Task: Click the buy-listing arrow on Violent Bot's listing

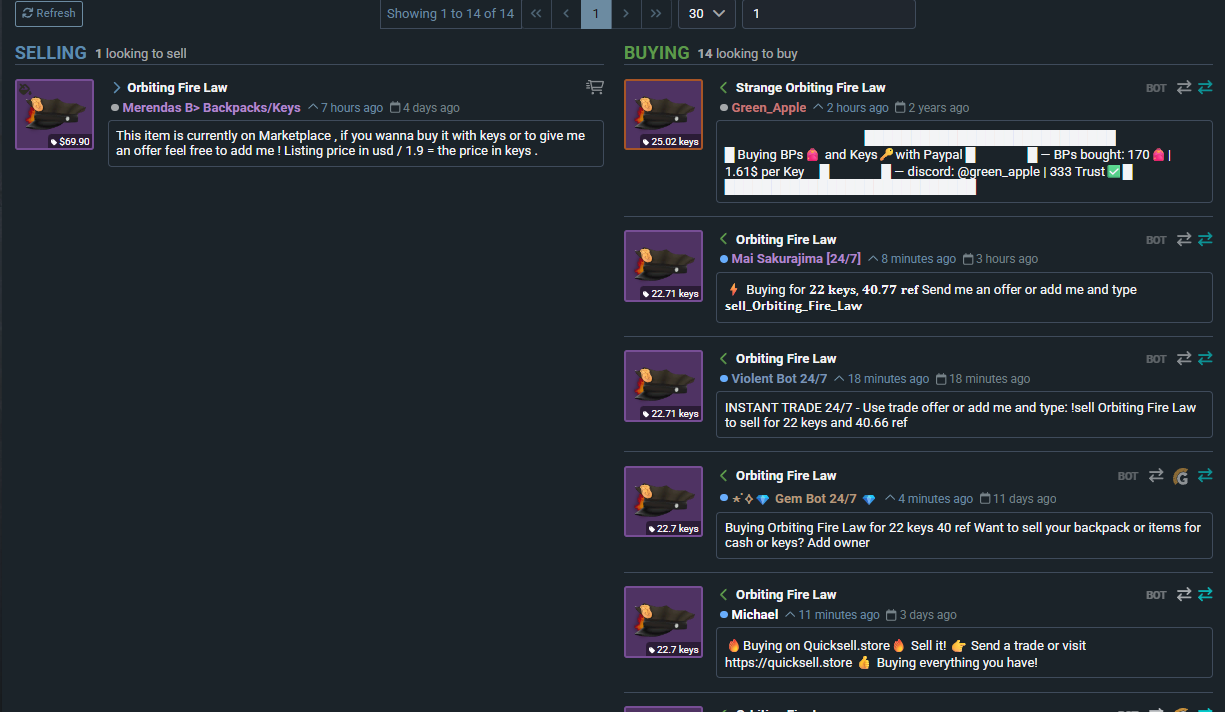Action: [x=724, y=358]
